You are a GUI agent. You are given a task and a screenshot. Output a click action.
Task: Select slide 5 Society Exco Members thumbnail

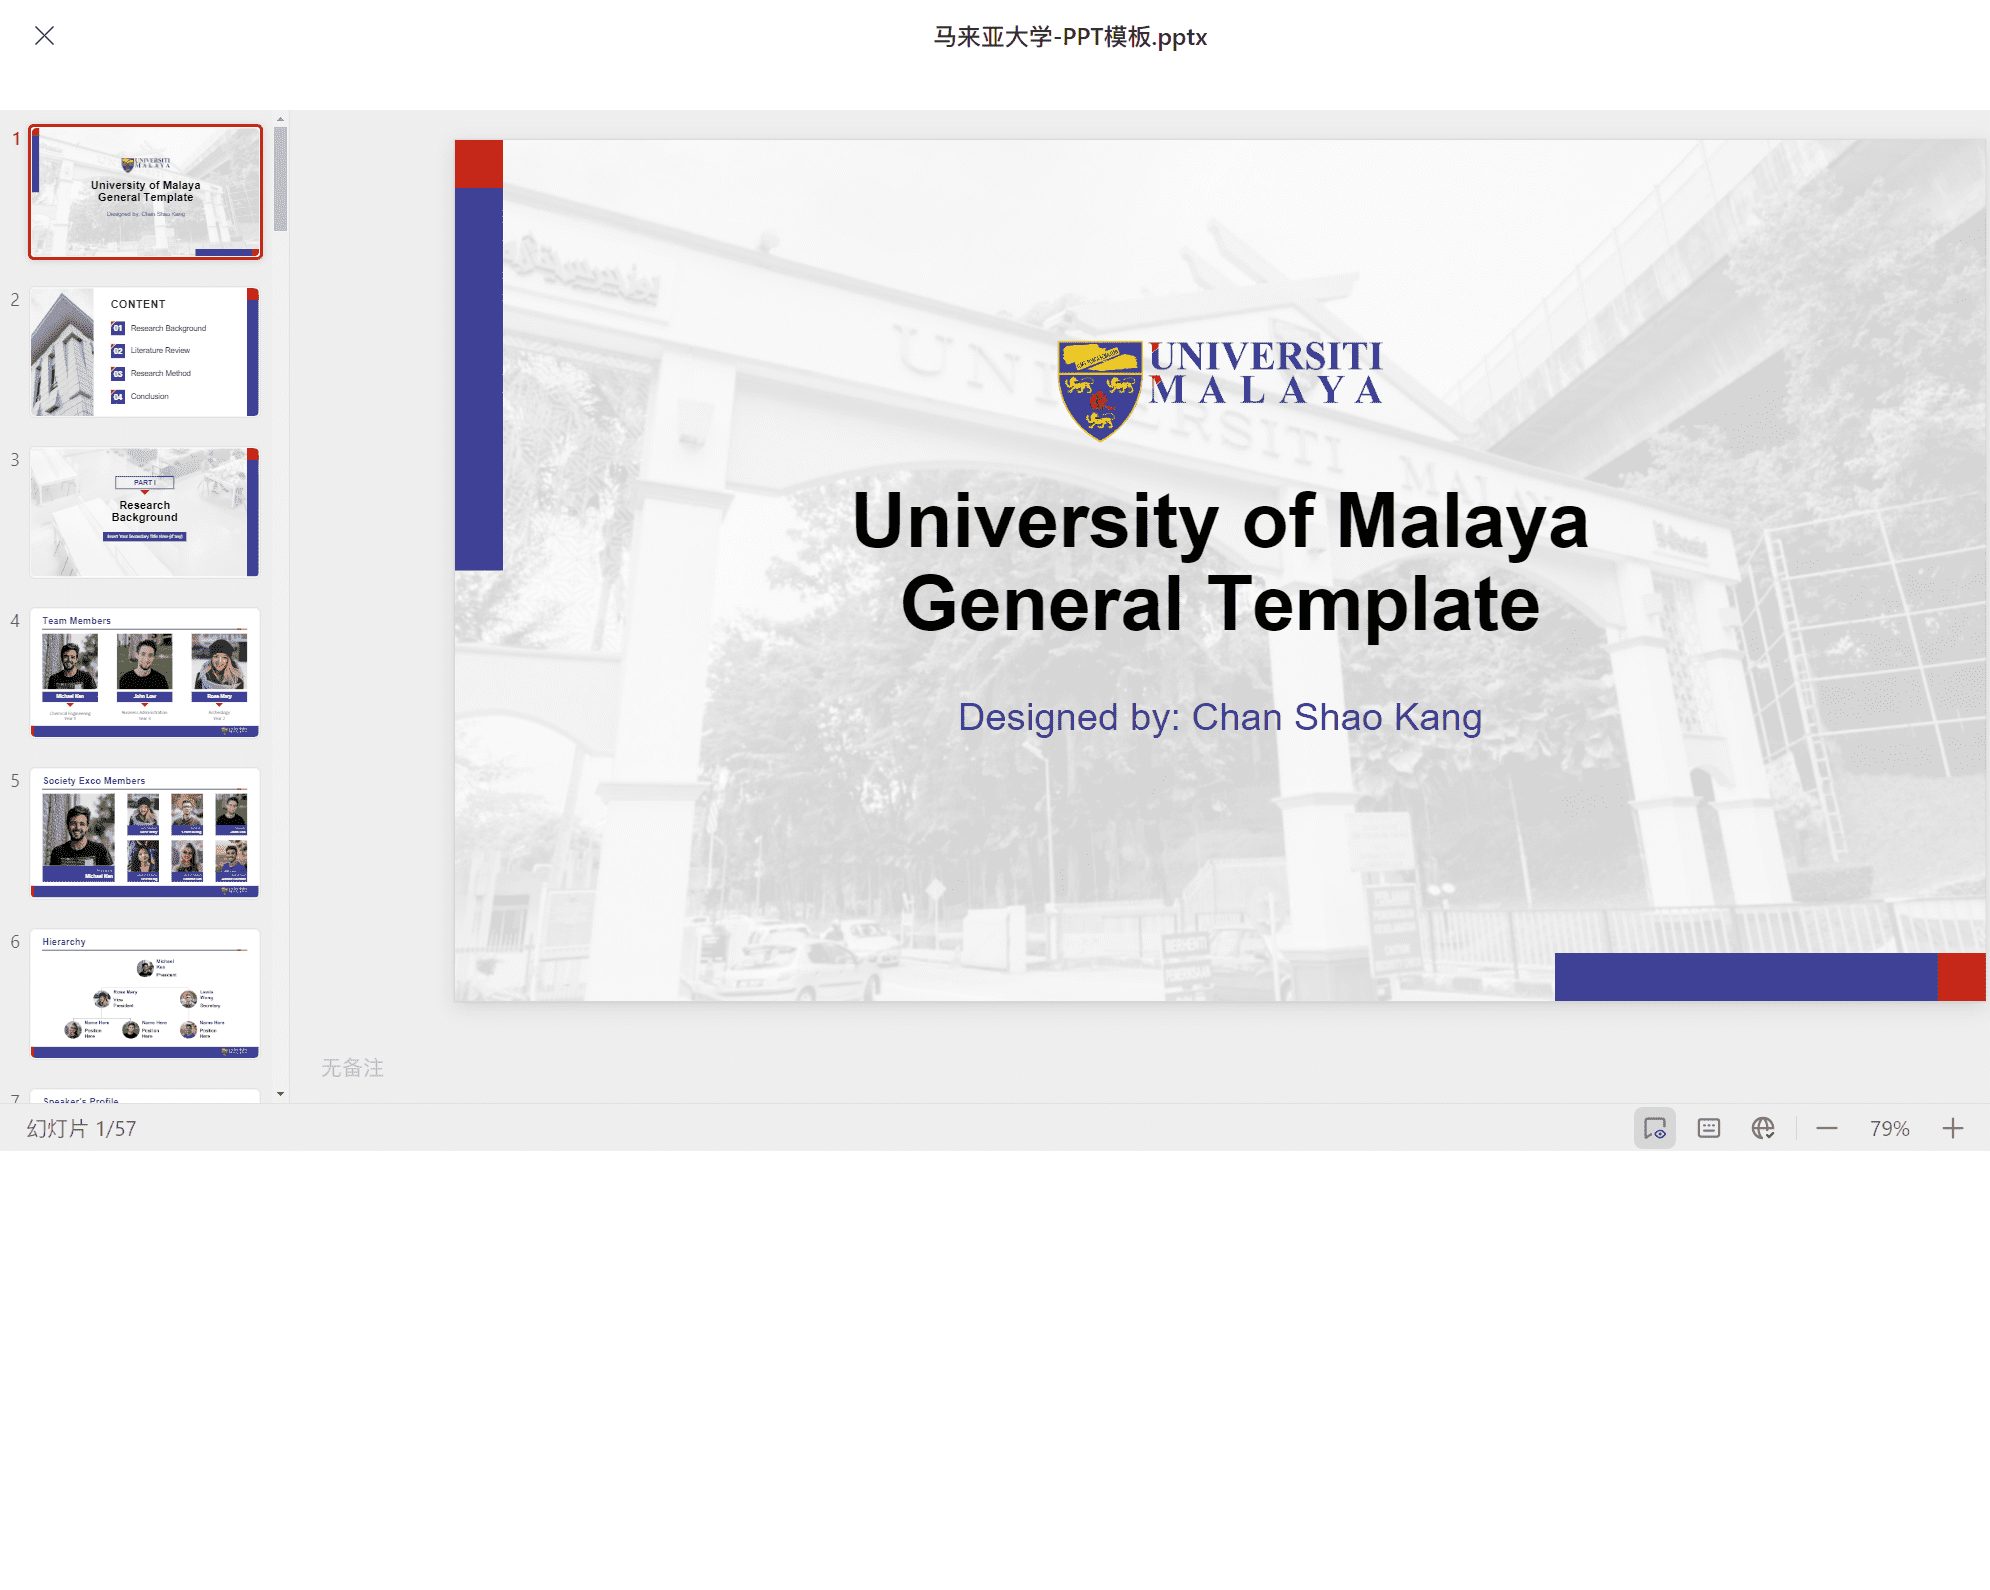(145, 832)
